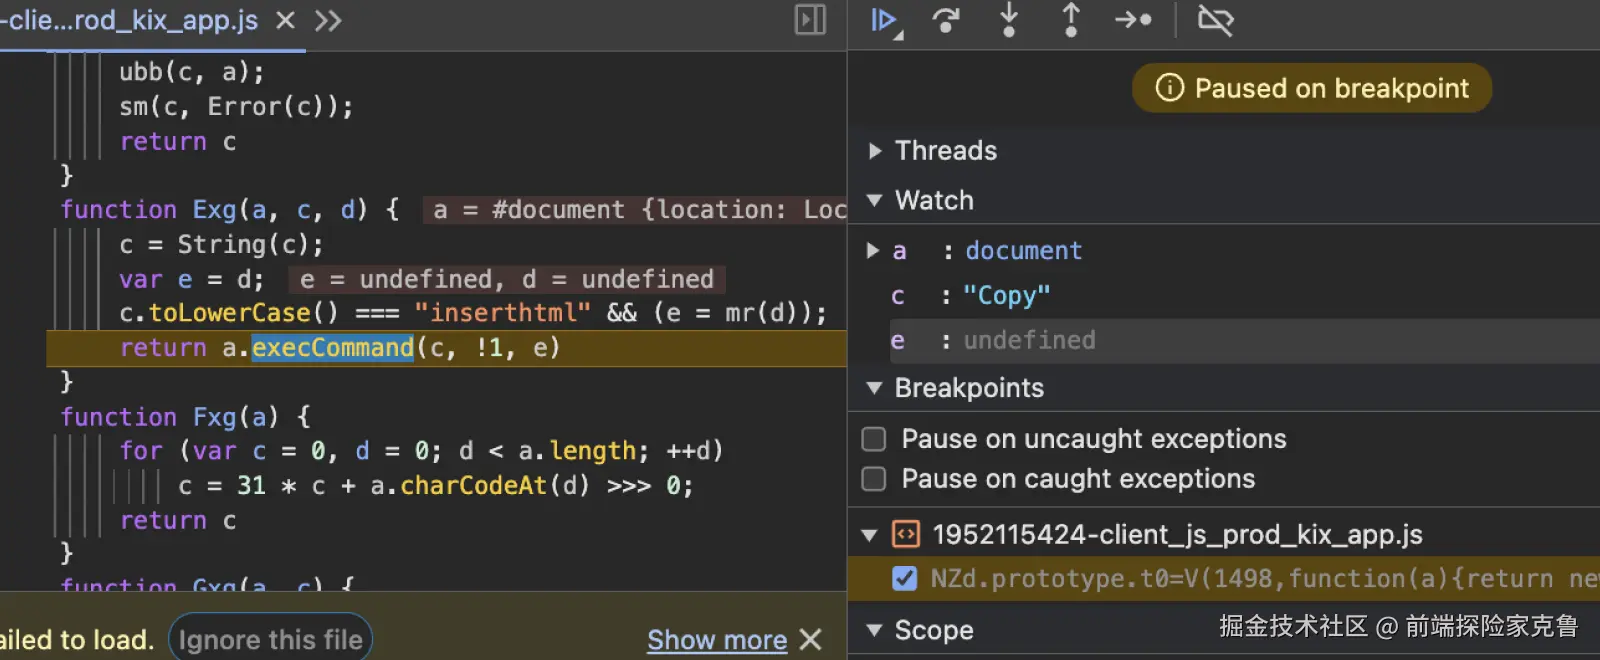Enable Pause on caught exceptions
Viewport: 1600px width, 660px height.
point(874,479)
